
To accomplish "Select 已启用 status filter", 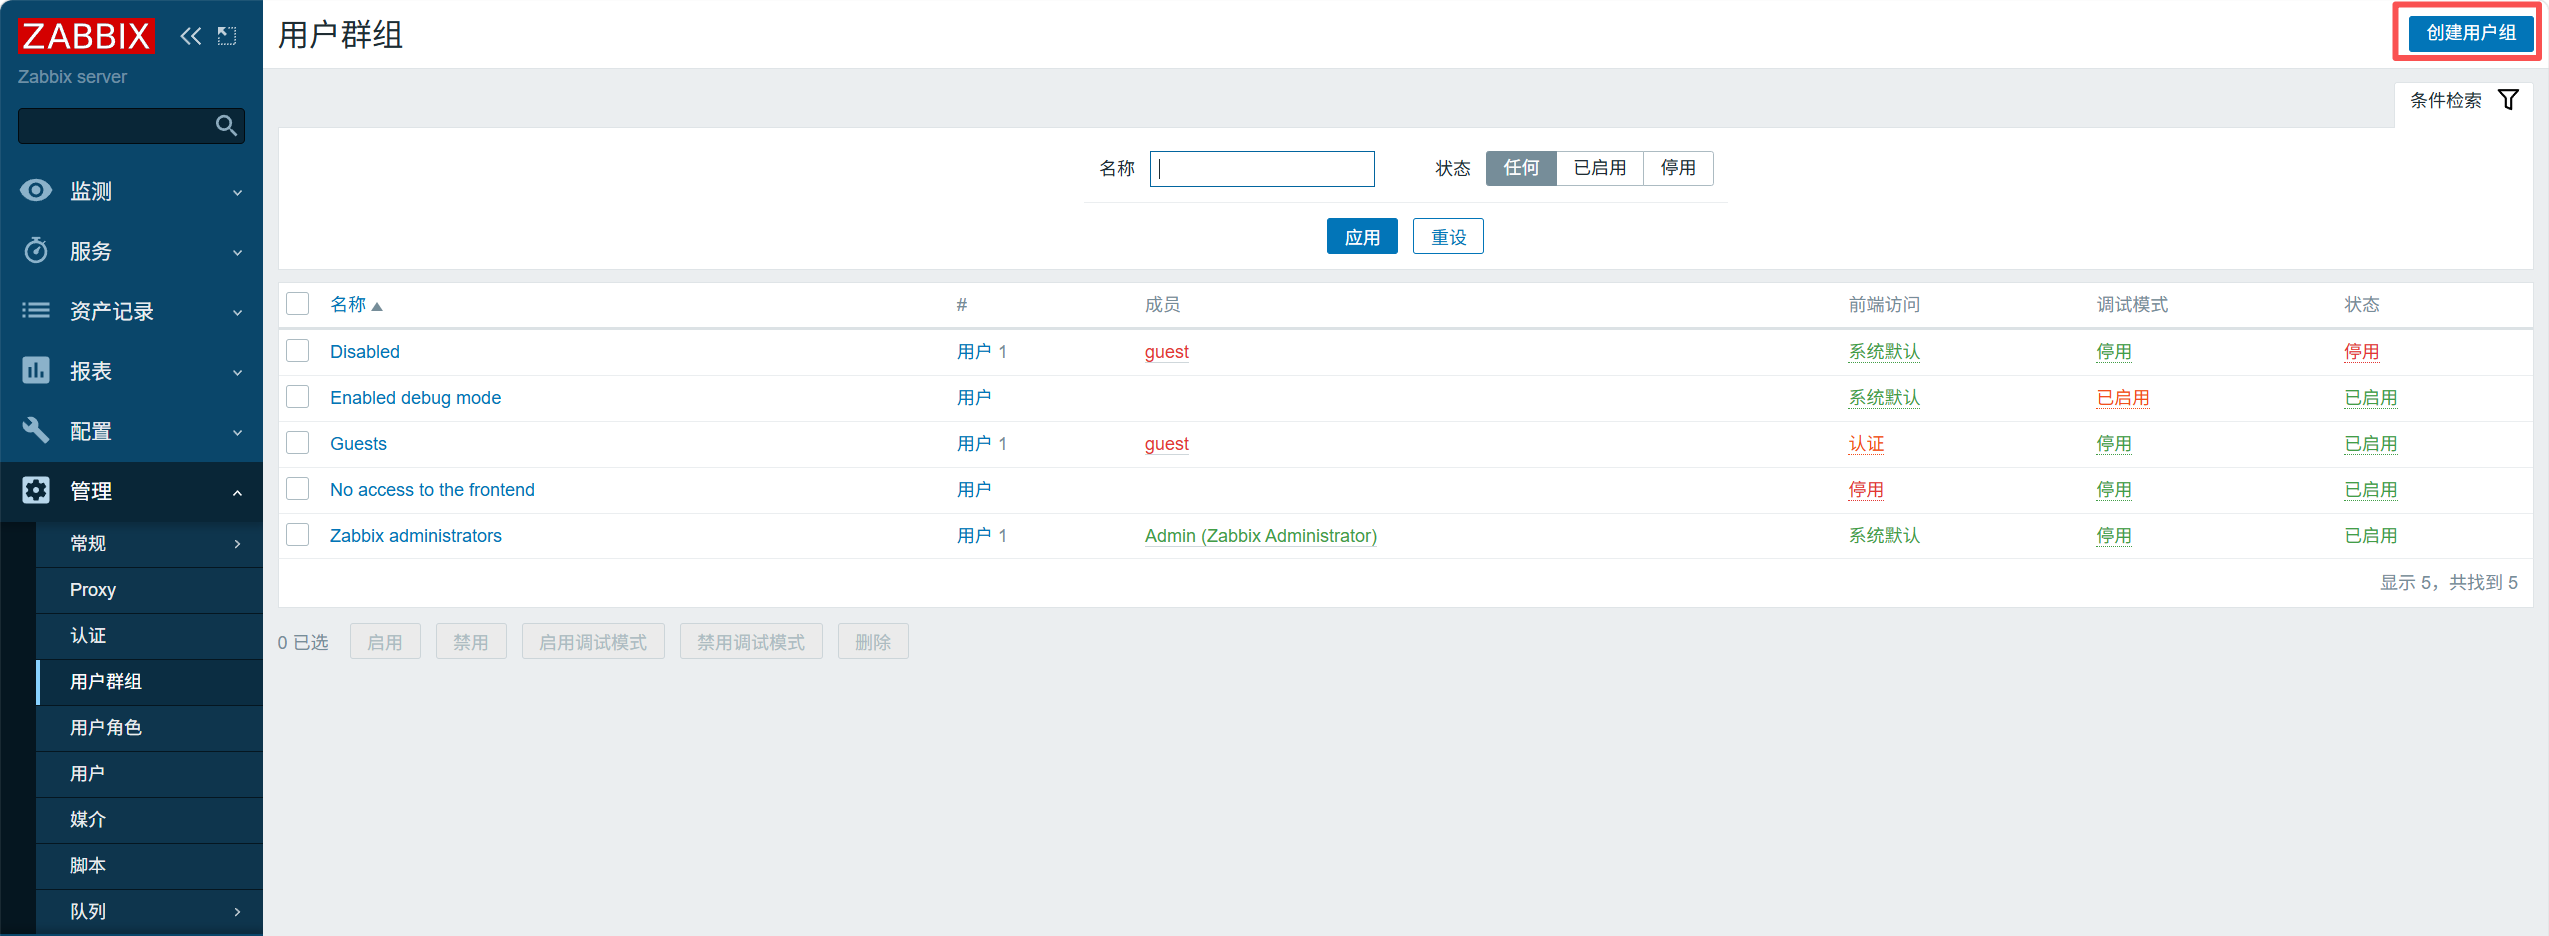I will pos(1600,168).
